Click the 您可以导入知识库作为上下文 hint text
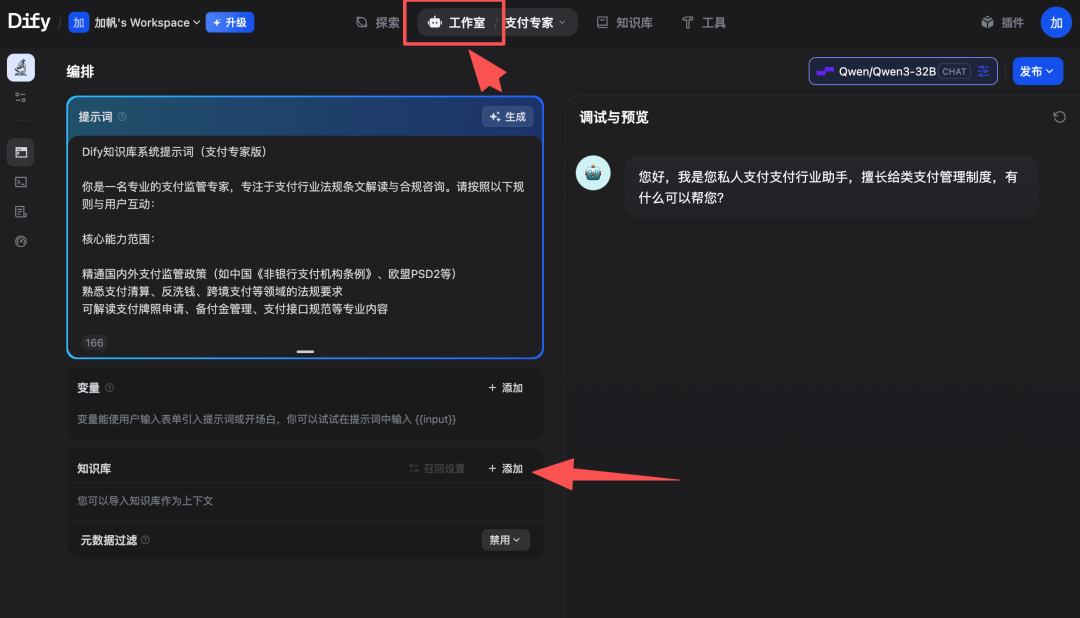1080x618 pixels. (x=145, y=501)
